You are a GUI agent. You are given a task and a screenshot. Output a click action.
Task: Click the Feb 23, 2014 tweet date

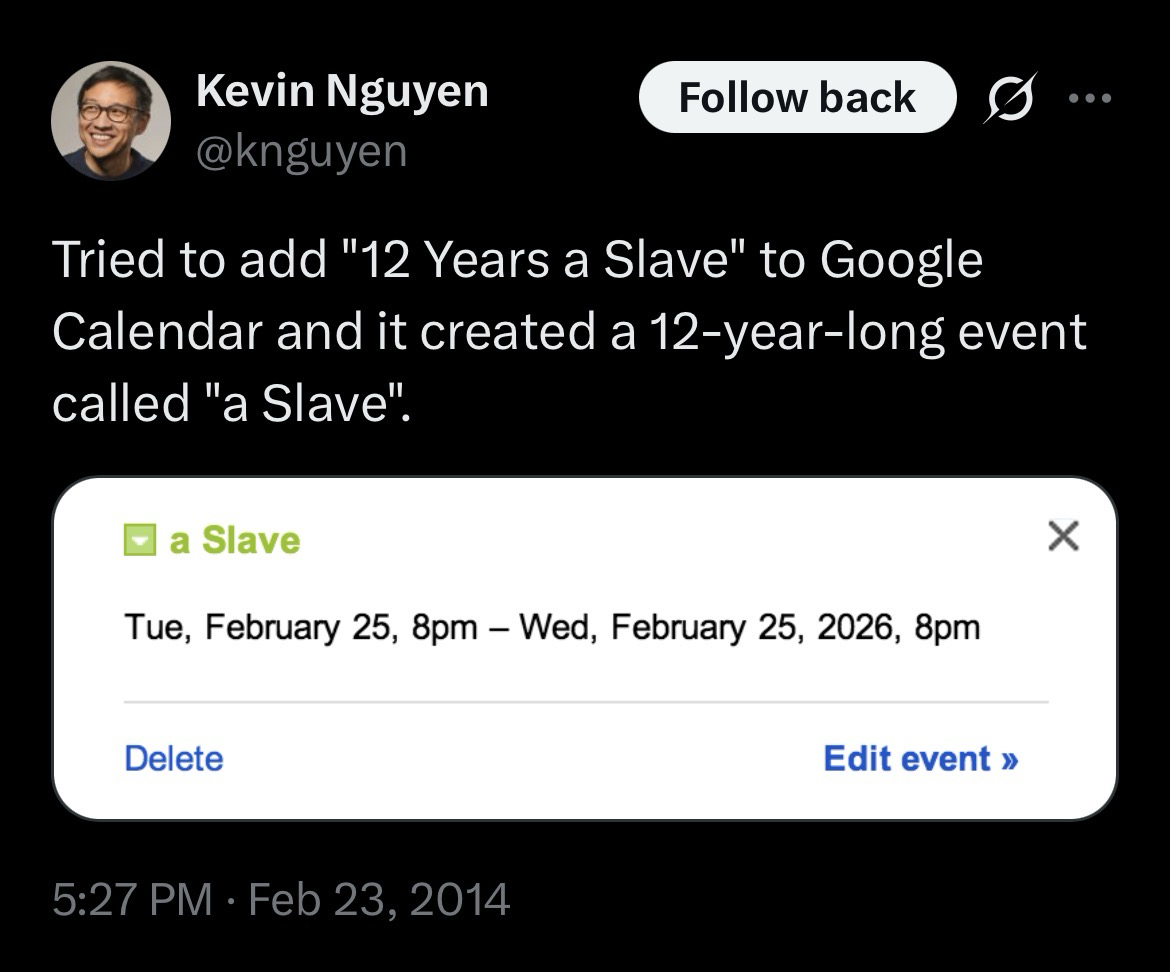379,899
